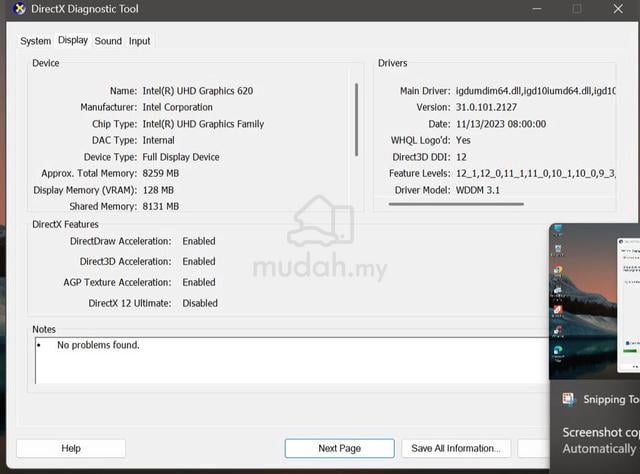
Task: Click the driver date 11/13/2023 08:00:00
Action: tap(501, 124)
